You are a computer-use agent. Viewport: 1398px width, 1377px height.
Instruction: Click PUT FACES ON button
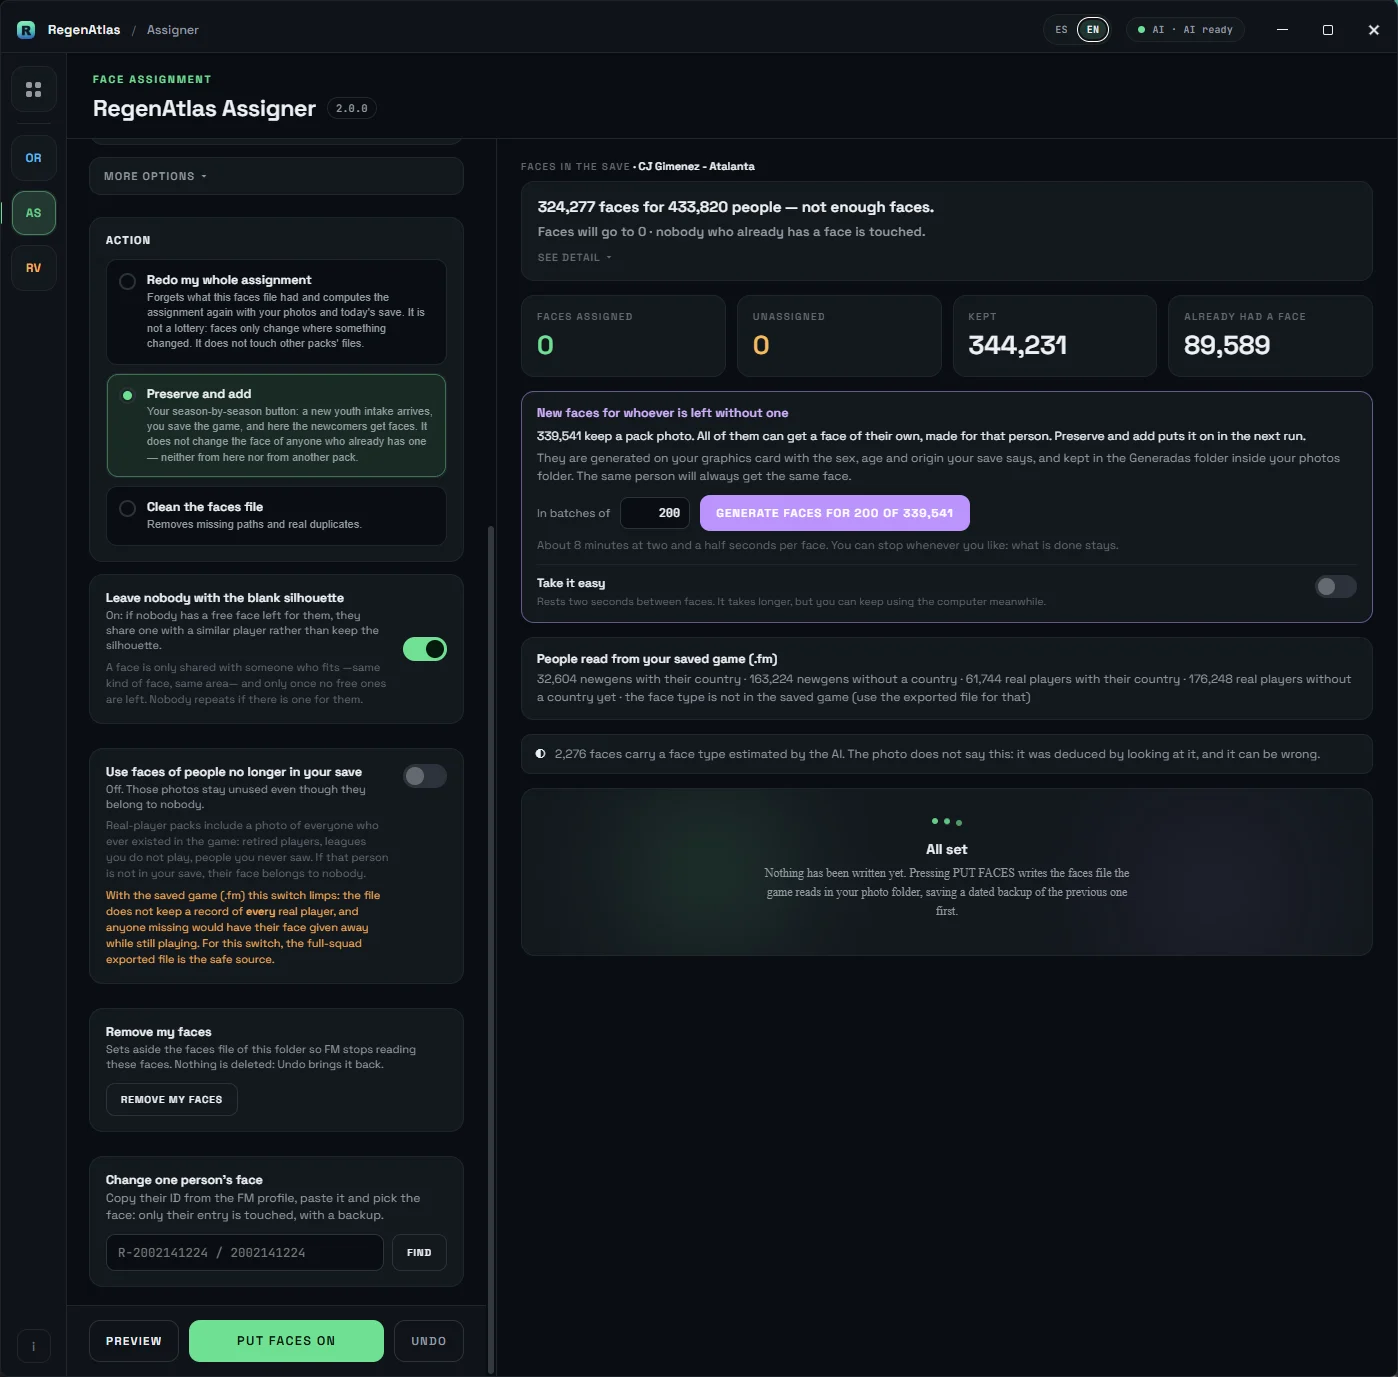286,1341
